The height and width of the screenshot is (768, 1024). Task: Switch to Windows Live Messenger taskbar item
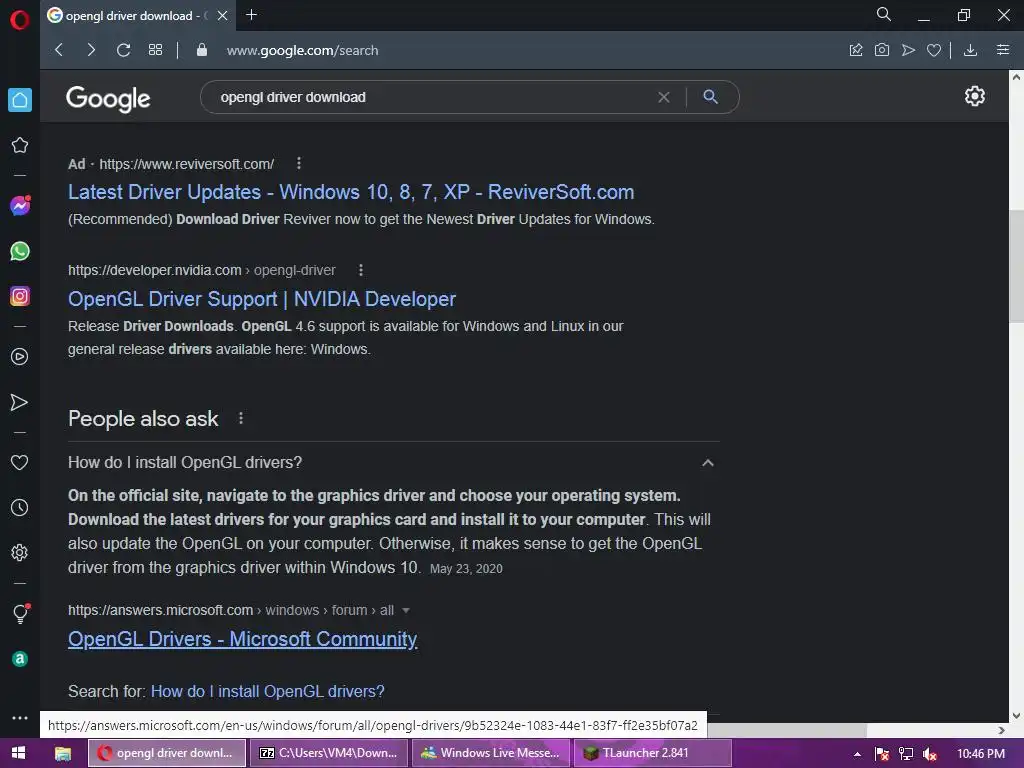click(490, 753)
